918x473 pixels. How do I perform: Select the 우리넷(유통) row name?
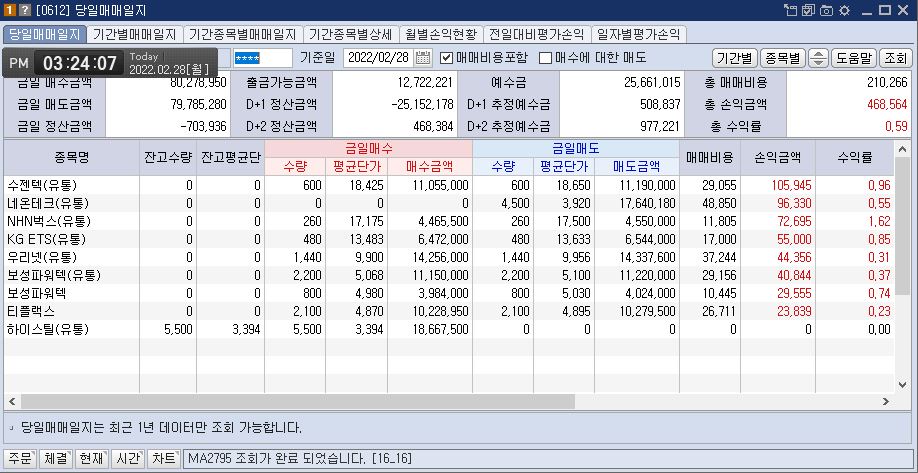click(42, 258)
